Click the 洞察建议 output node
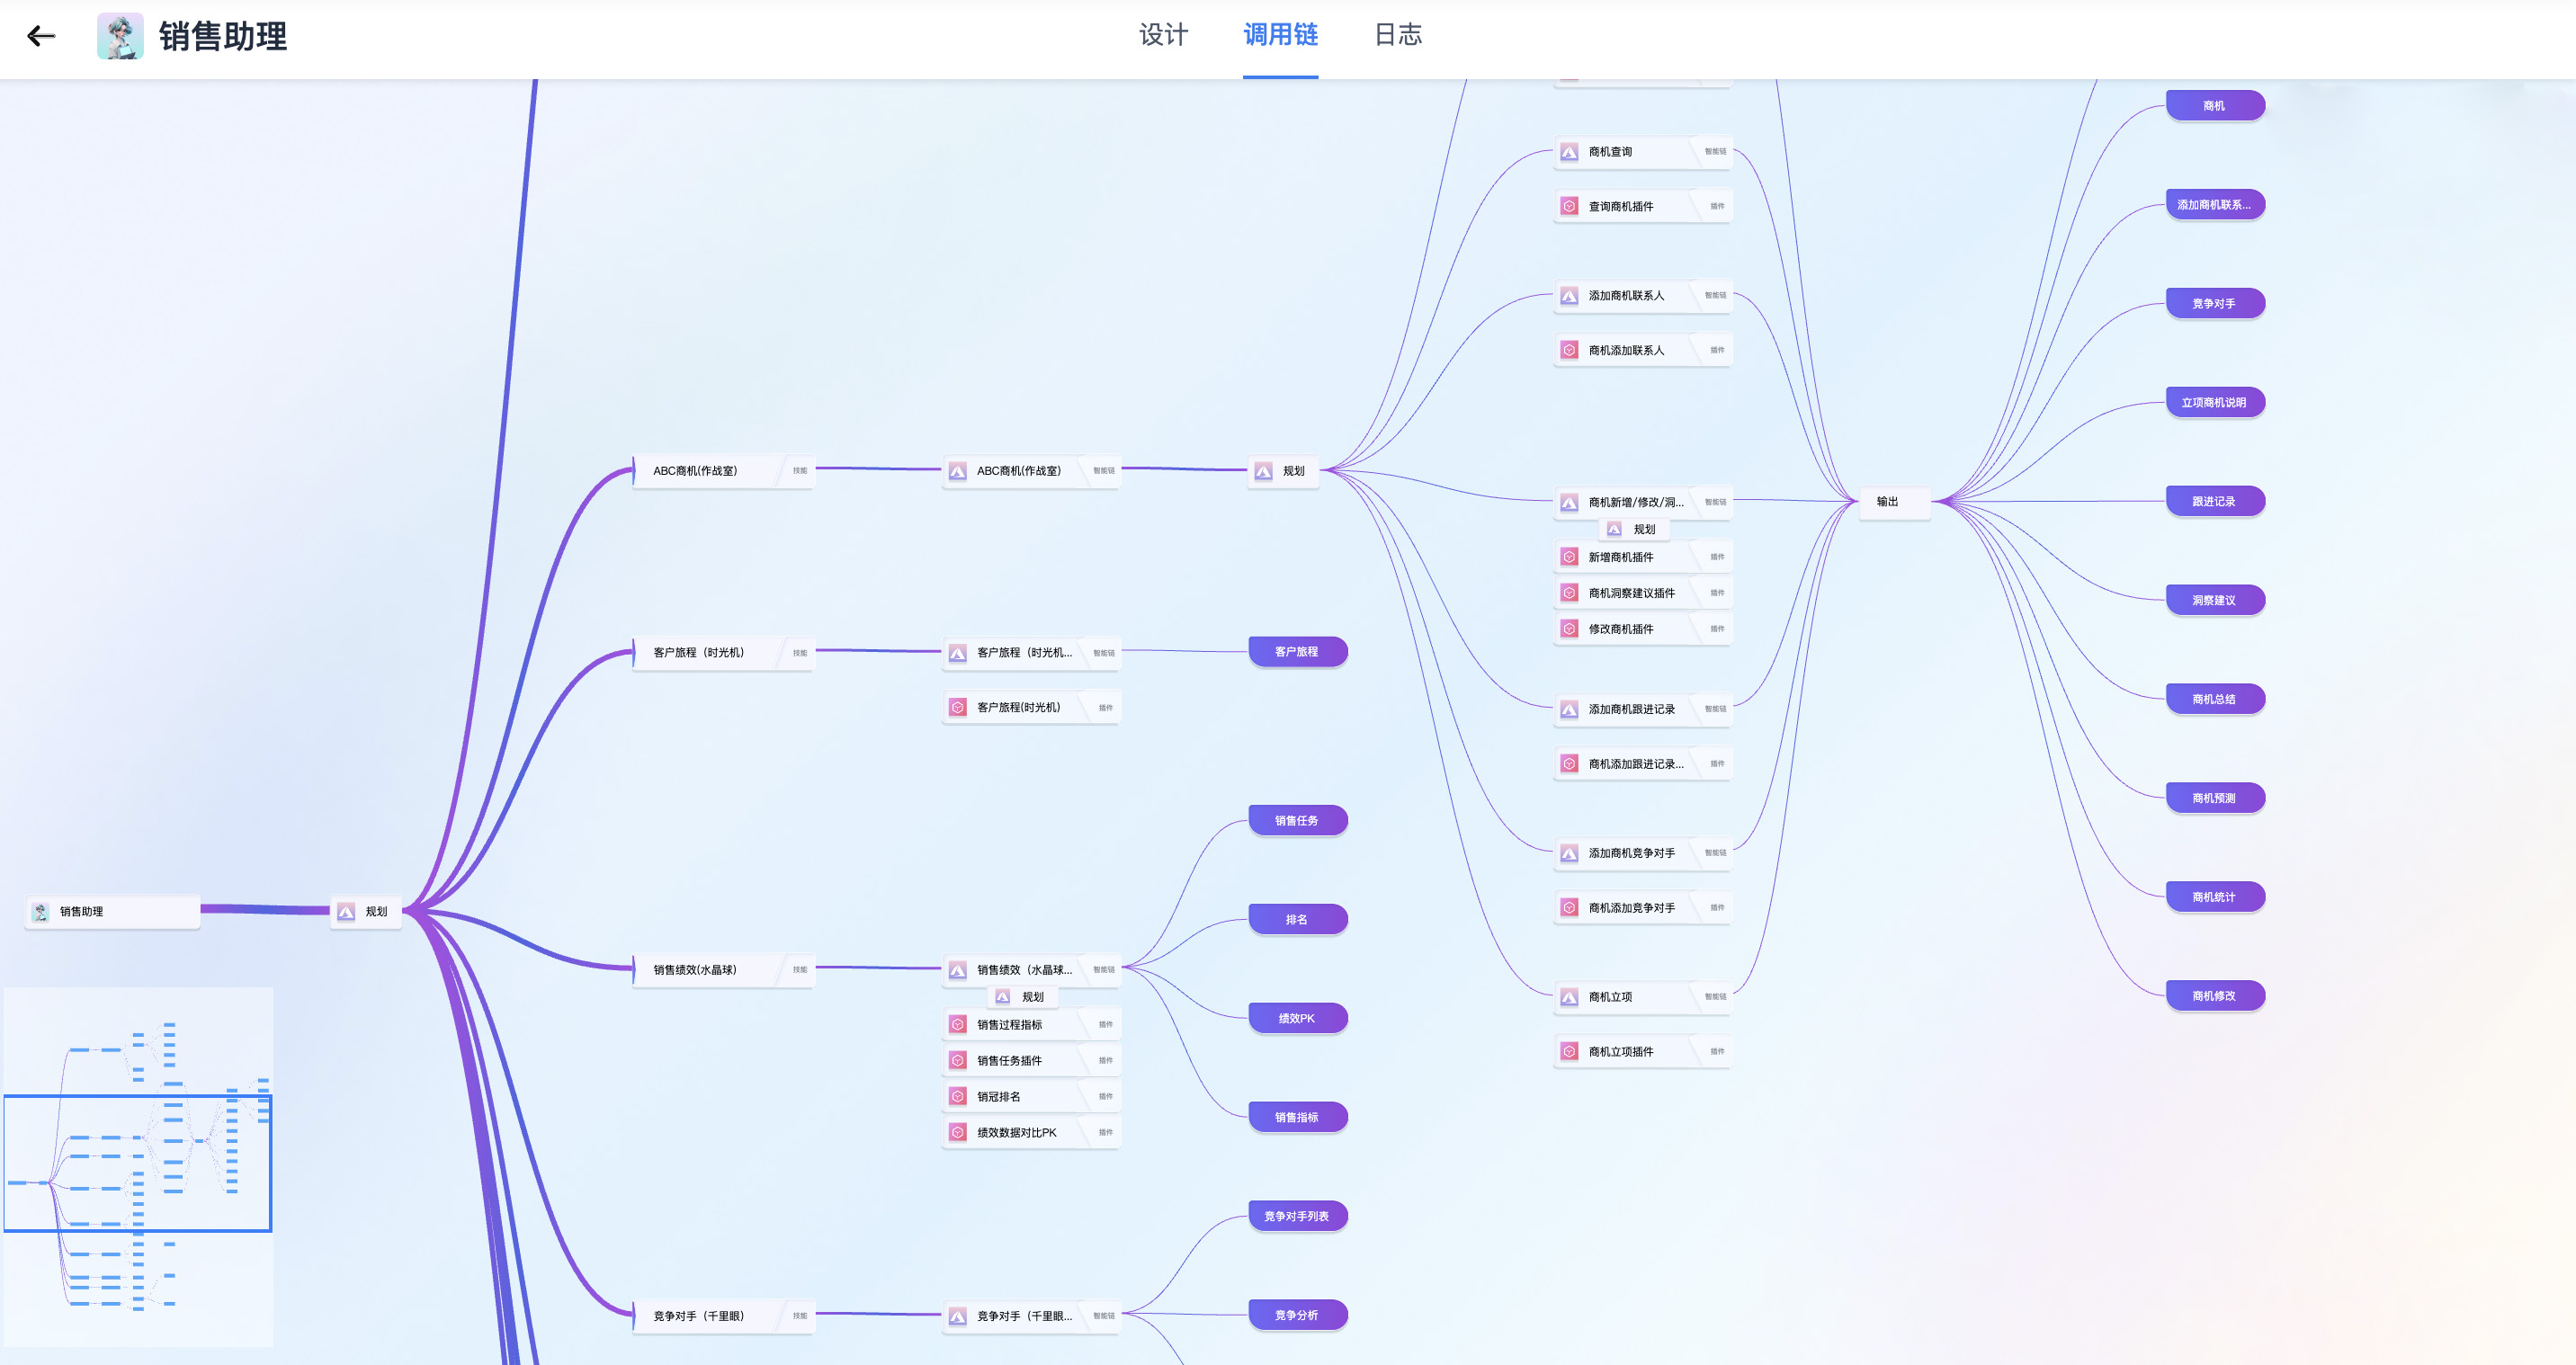This screenshot has width=2576, height=1365. [x=2215, y=600]
